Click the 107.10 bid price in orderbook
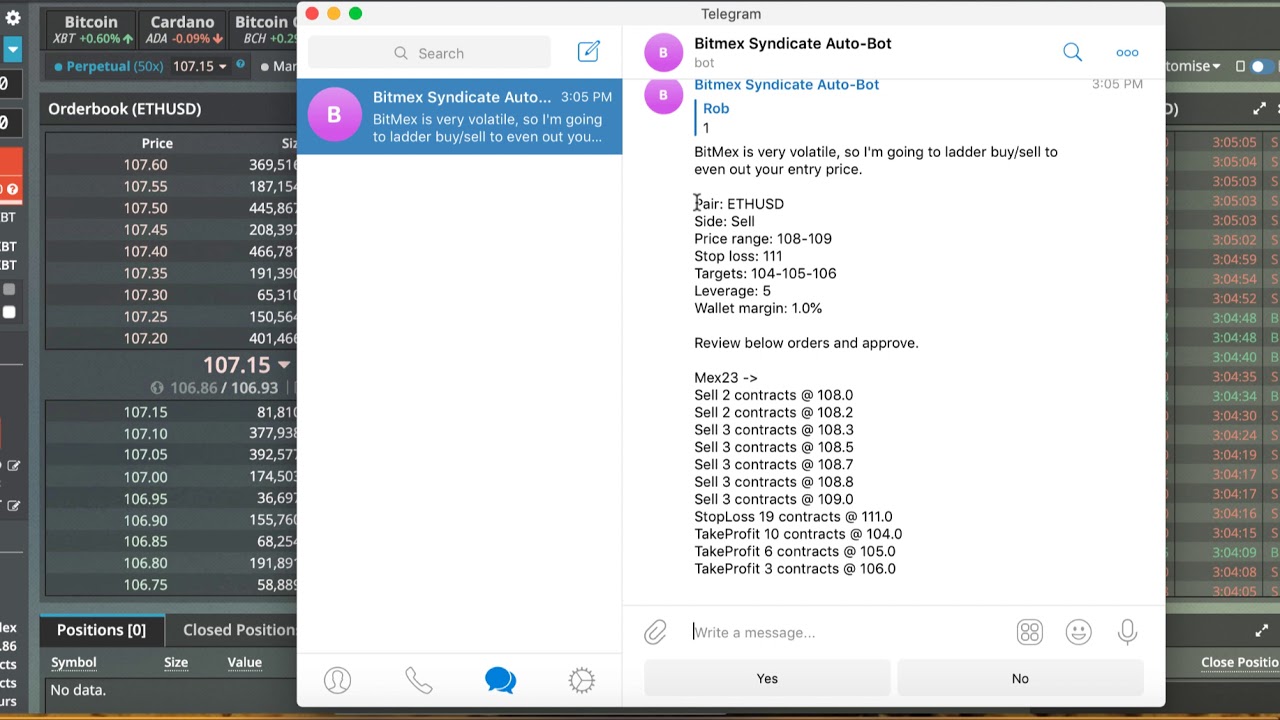The width and height of the screenshot is (1280, 720). pyautogui.click(x=146, y=433)
